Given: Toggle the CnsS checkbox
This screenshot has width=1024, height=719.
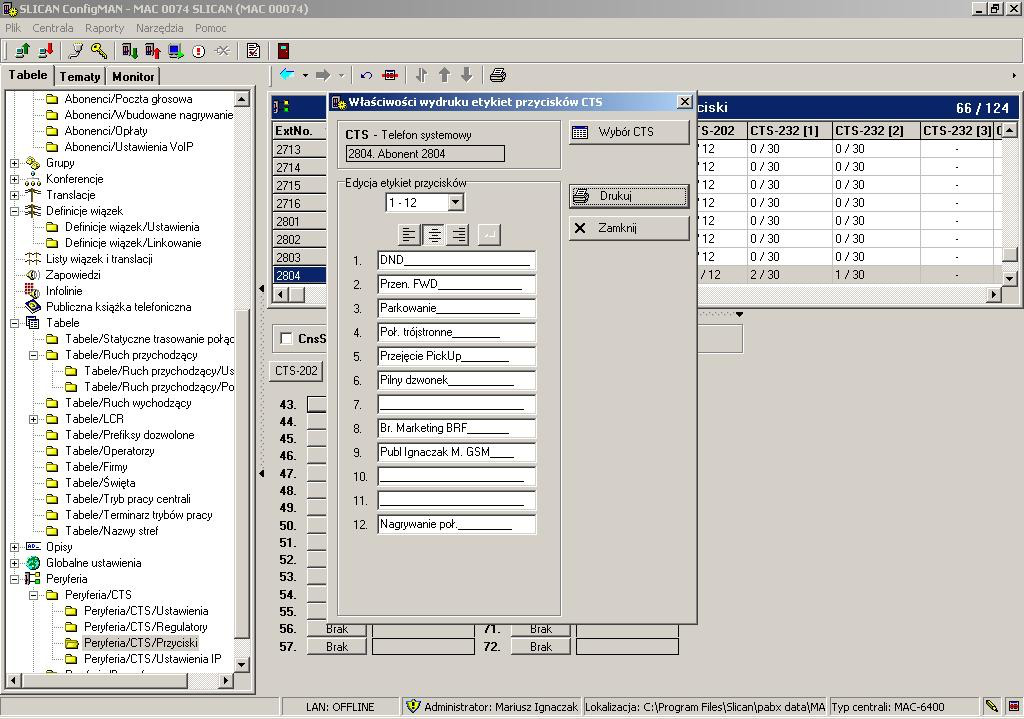Looking at the screenshot, I should (x=285, y=338).
